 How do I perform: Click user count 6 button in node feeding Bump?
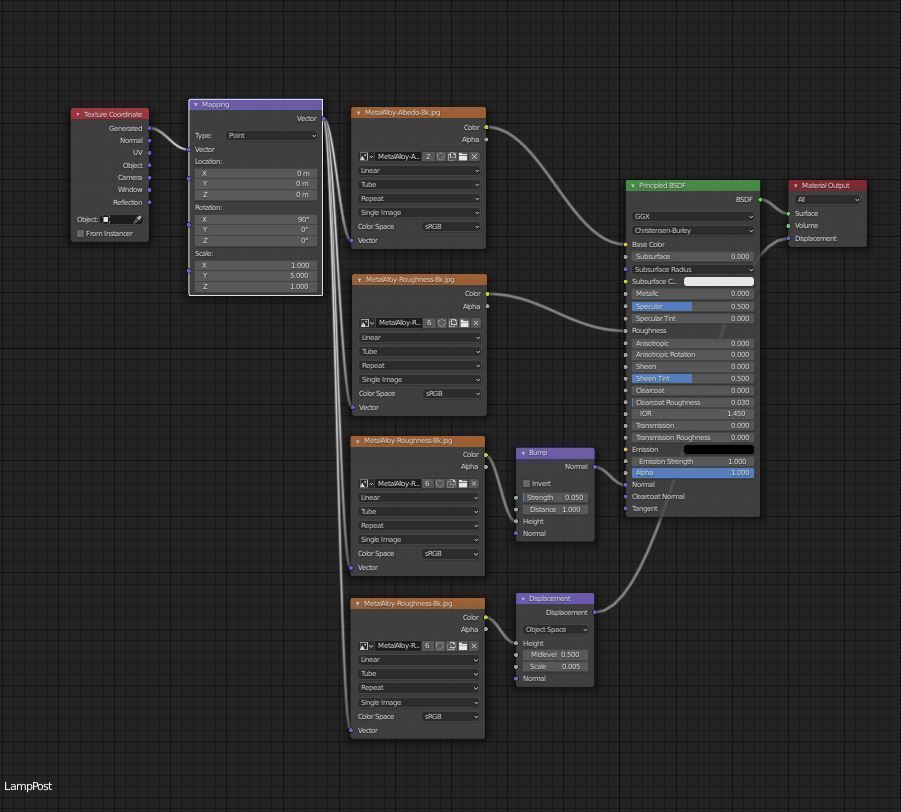tap(428, 483)
